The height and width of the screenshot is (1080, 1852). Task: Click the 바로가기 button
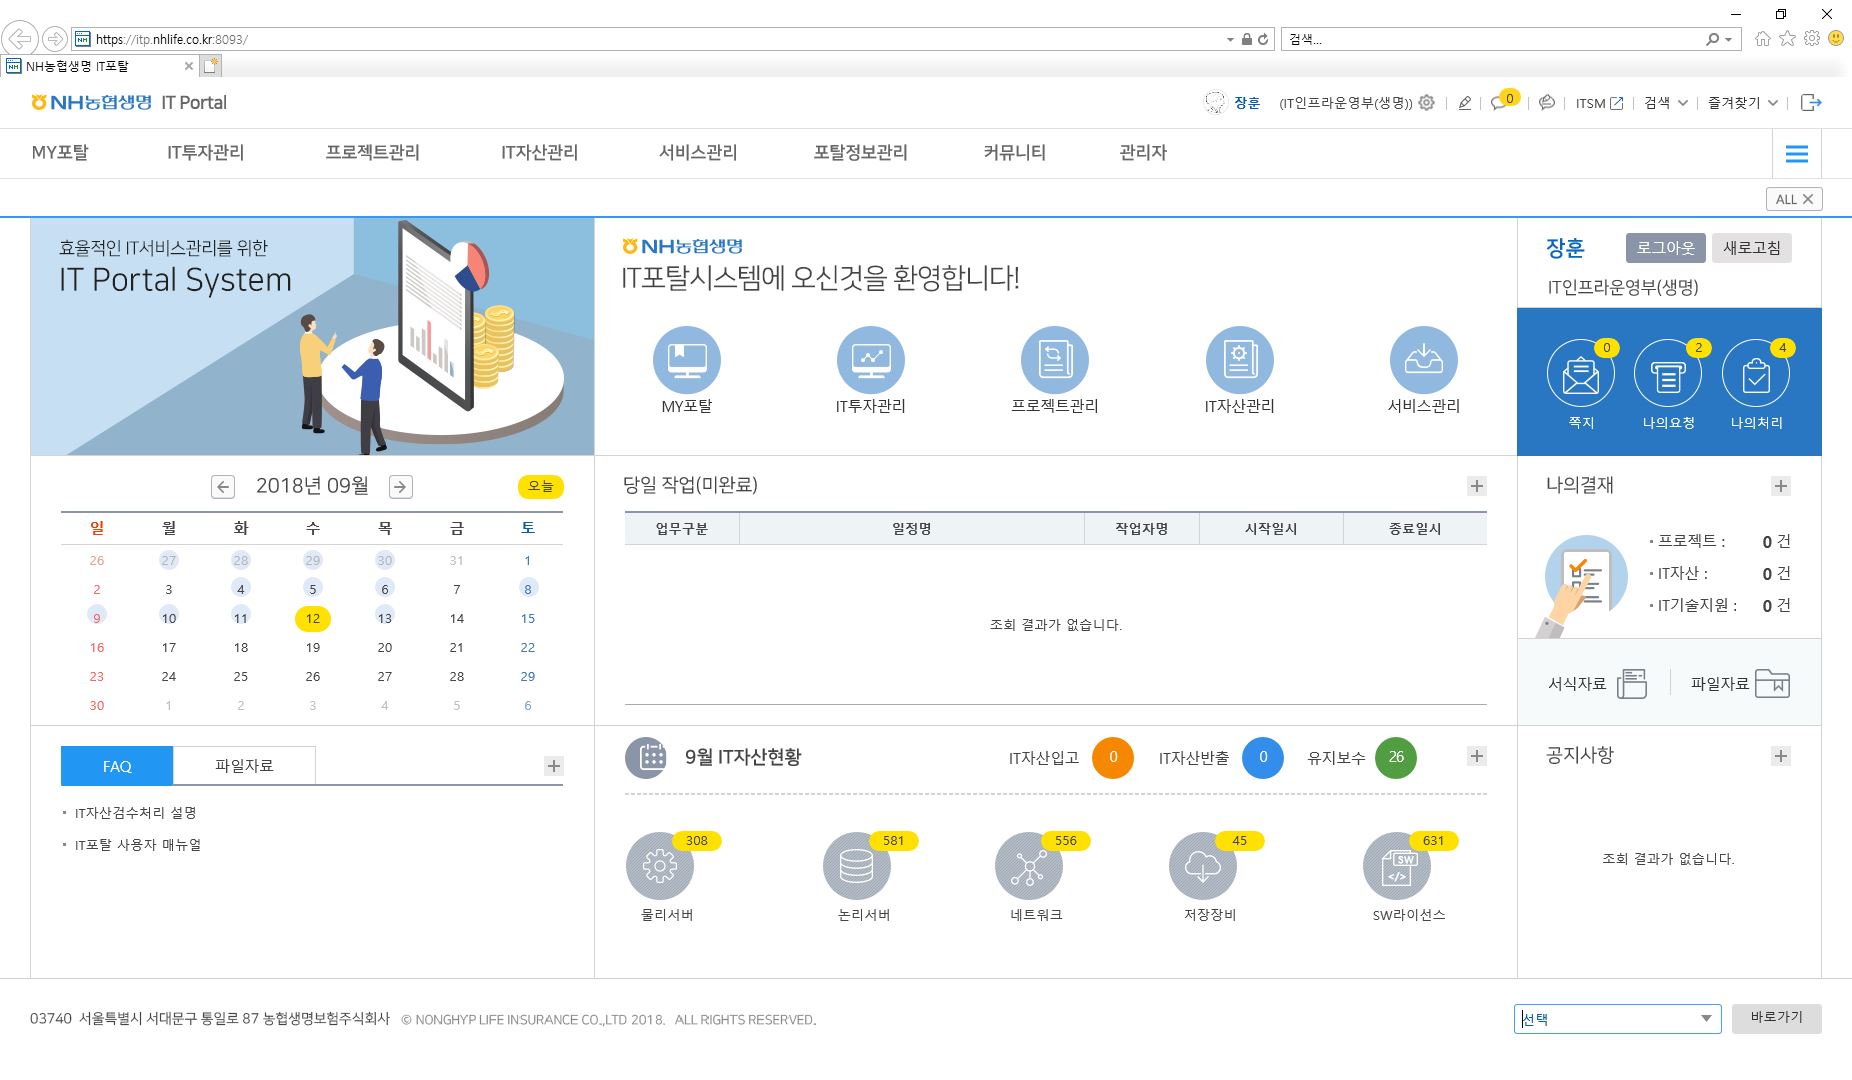click(1776, 1018)
